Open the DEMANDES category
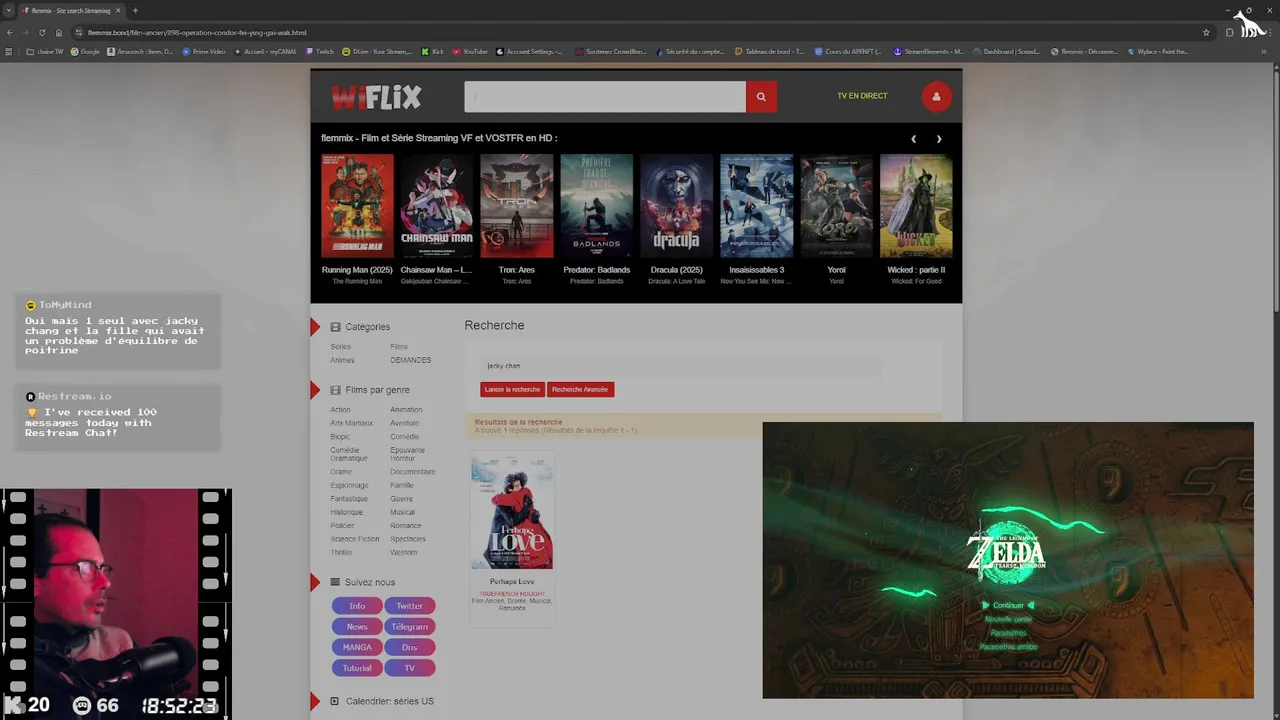The image size is (1280, 720). pos(410,360)
